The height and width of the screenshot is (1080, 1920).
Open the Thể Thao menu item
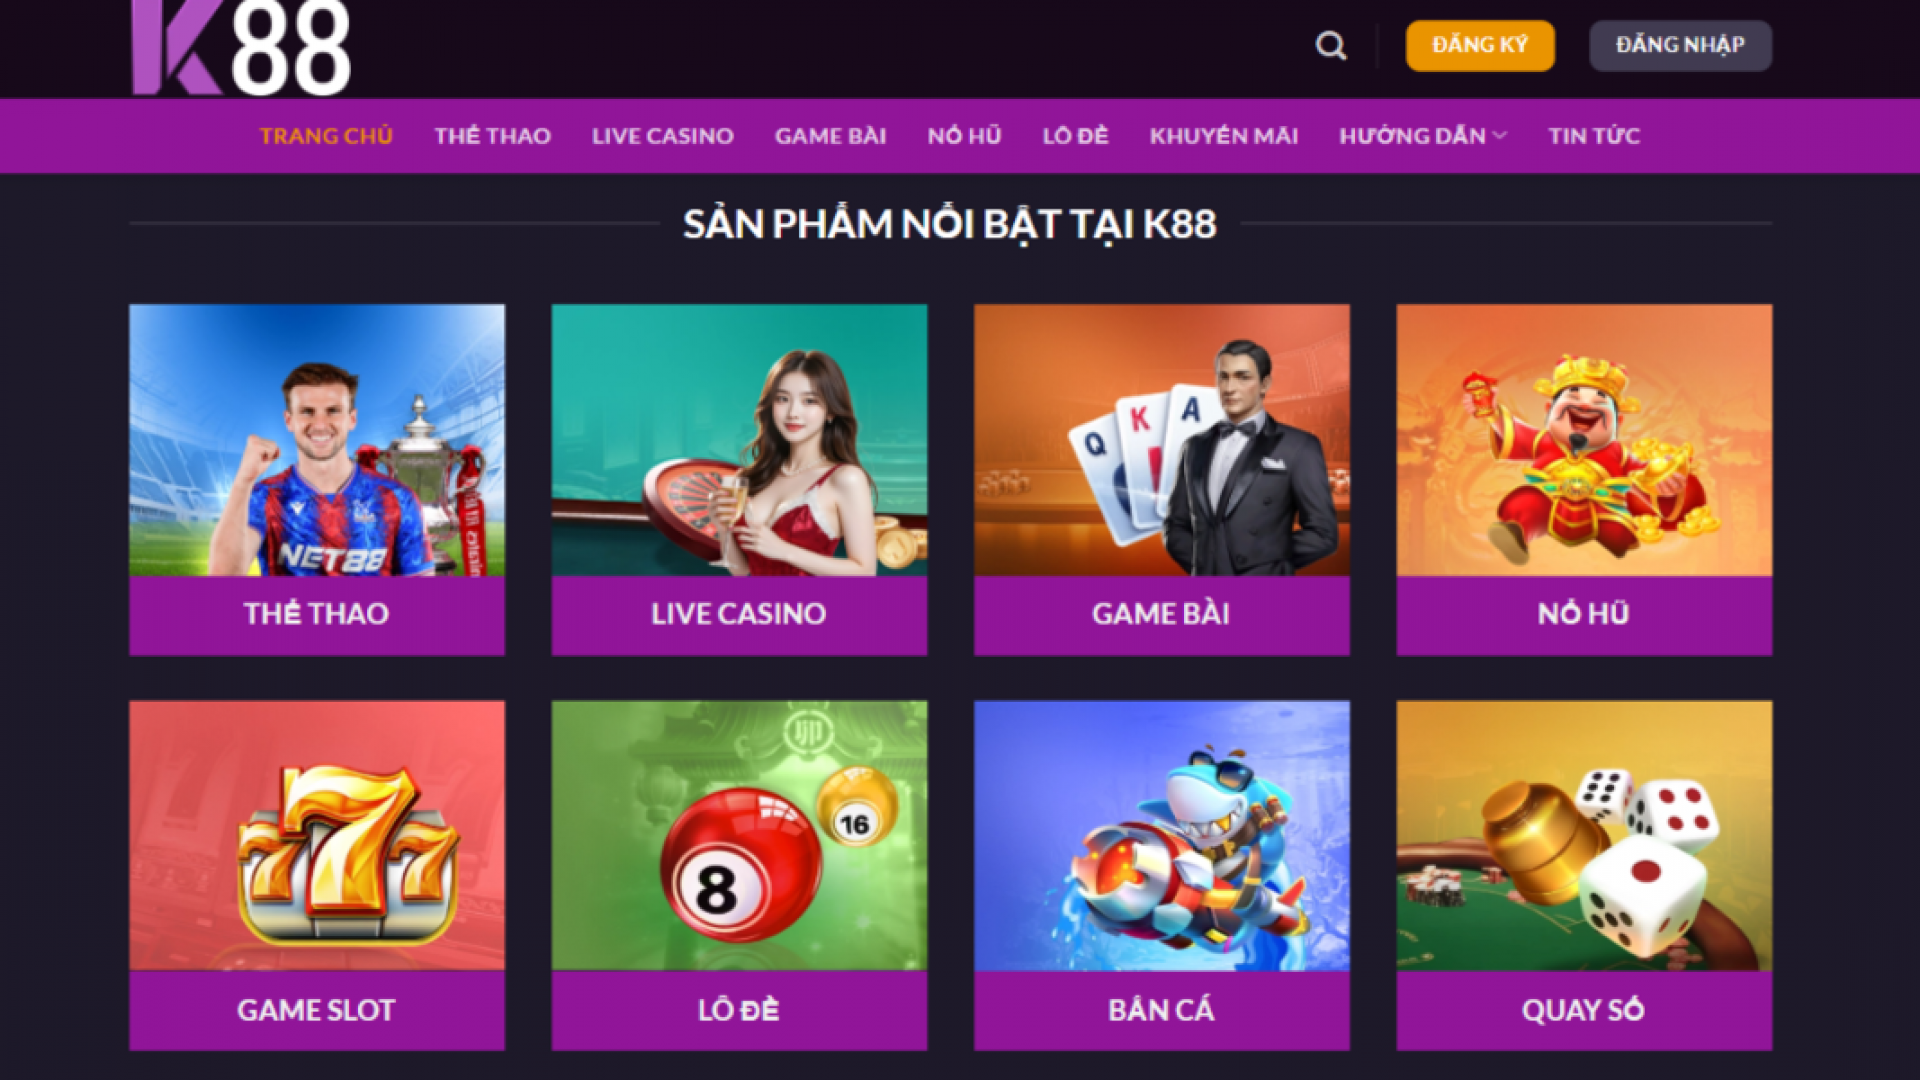[x=492, y=136]
